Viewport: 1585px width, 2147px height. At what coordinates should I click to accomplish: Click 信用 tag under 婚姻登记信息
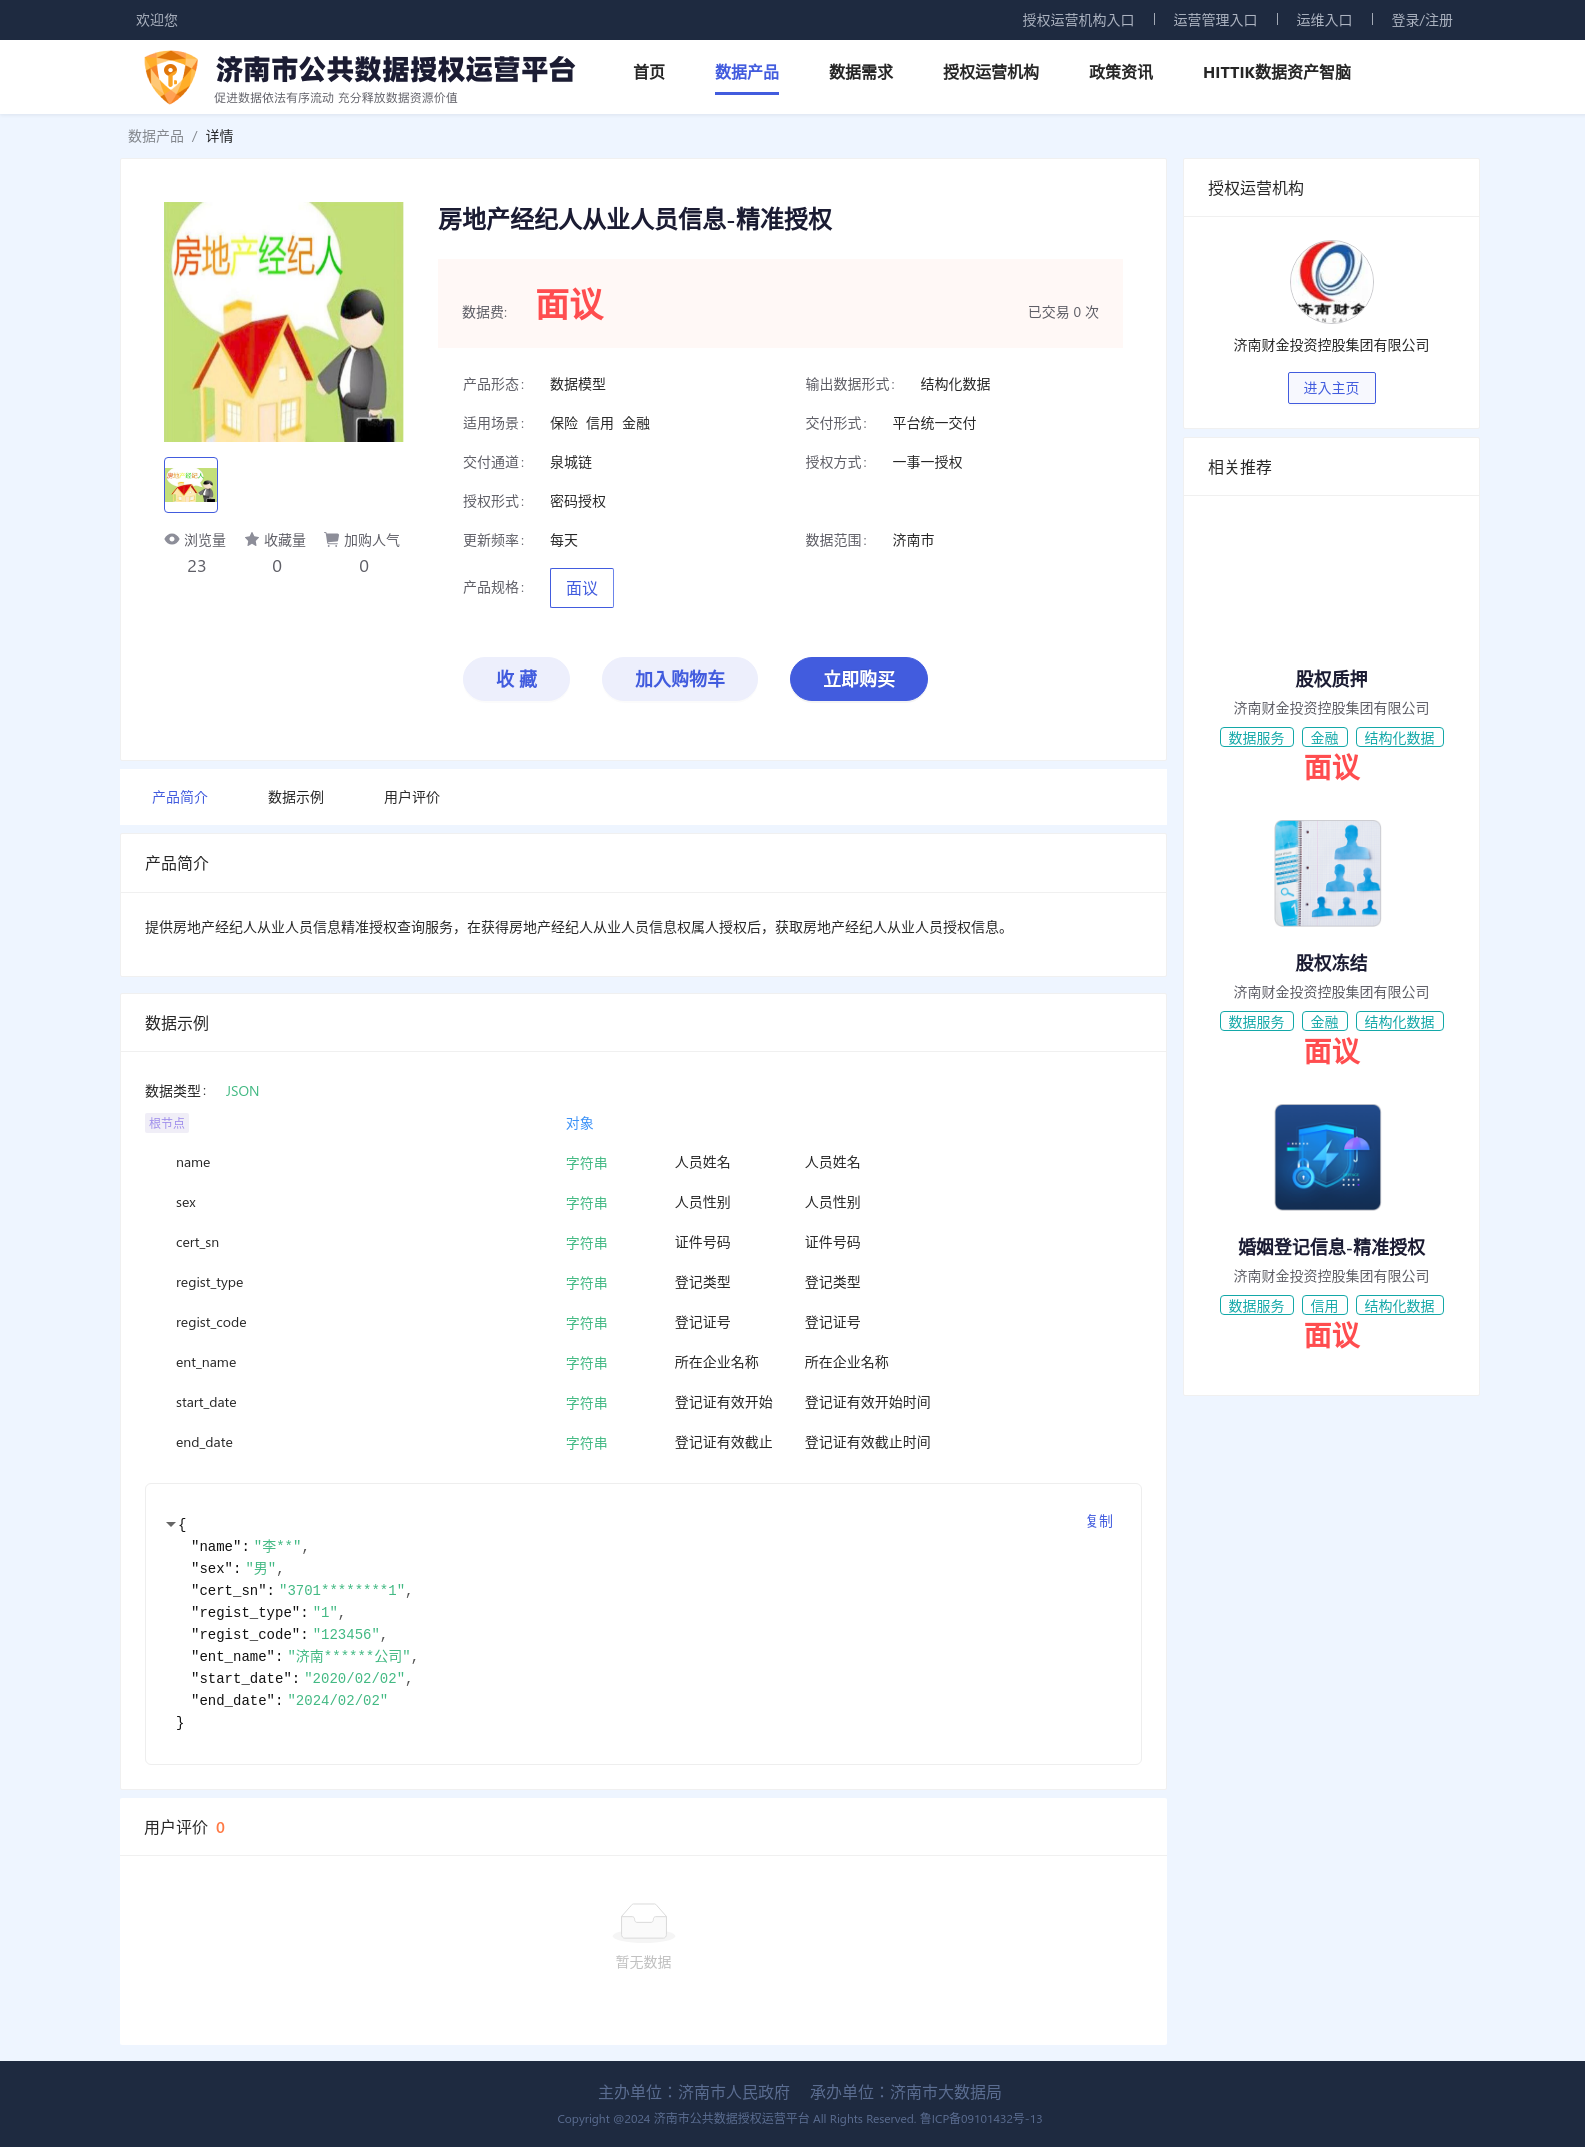click(x=1325, y=1306)
